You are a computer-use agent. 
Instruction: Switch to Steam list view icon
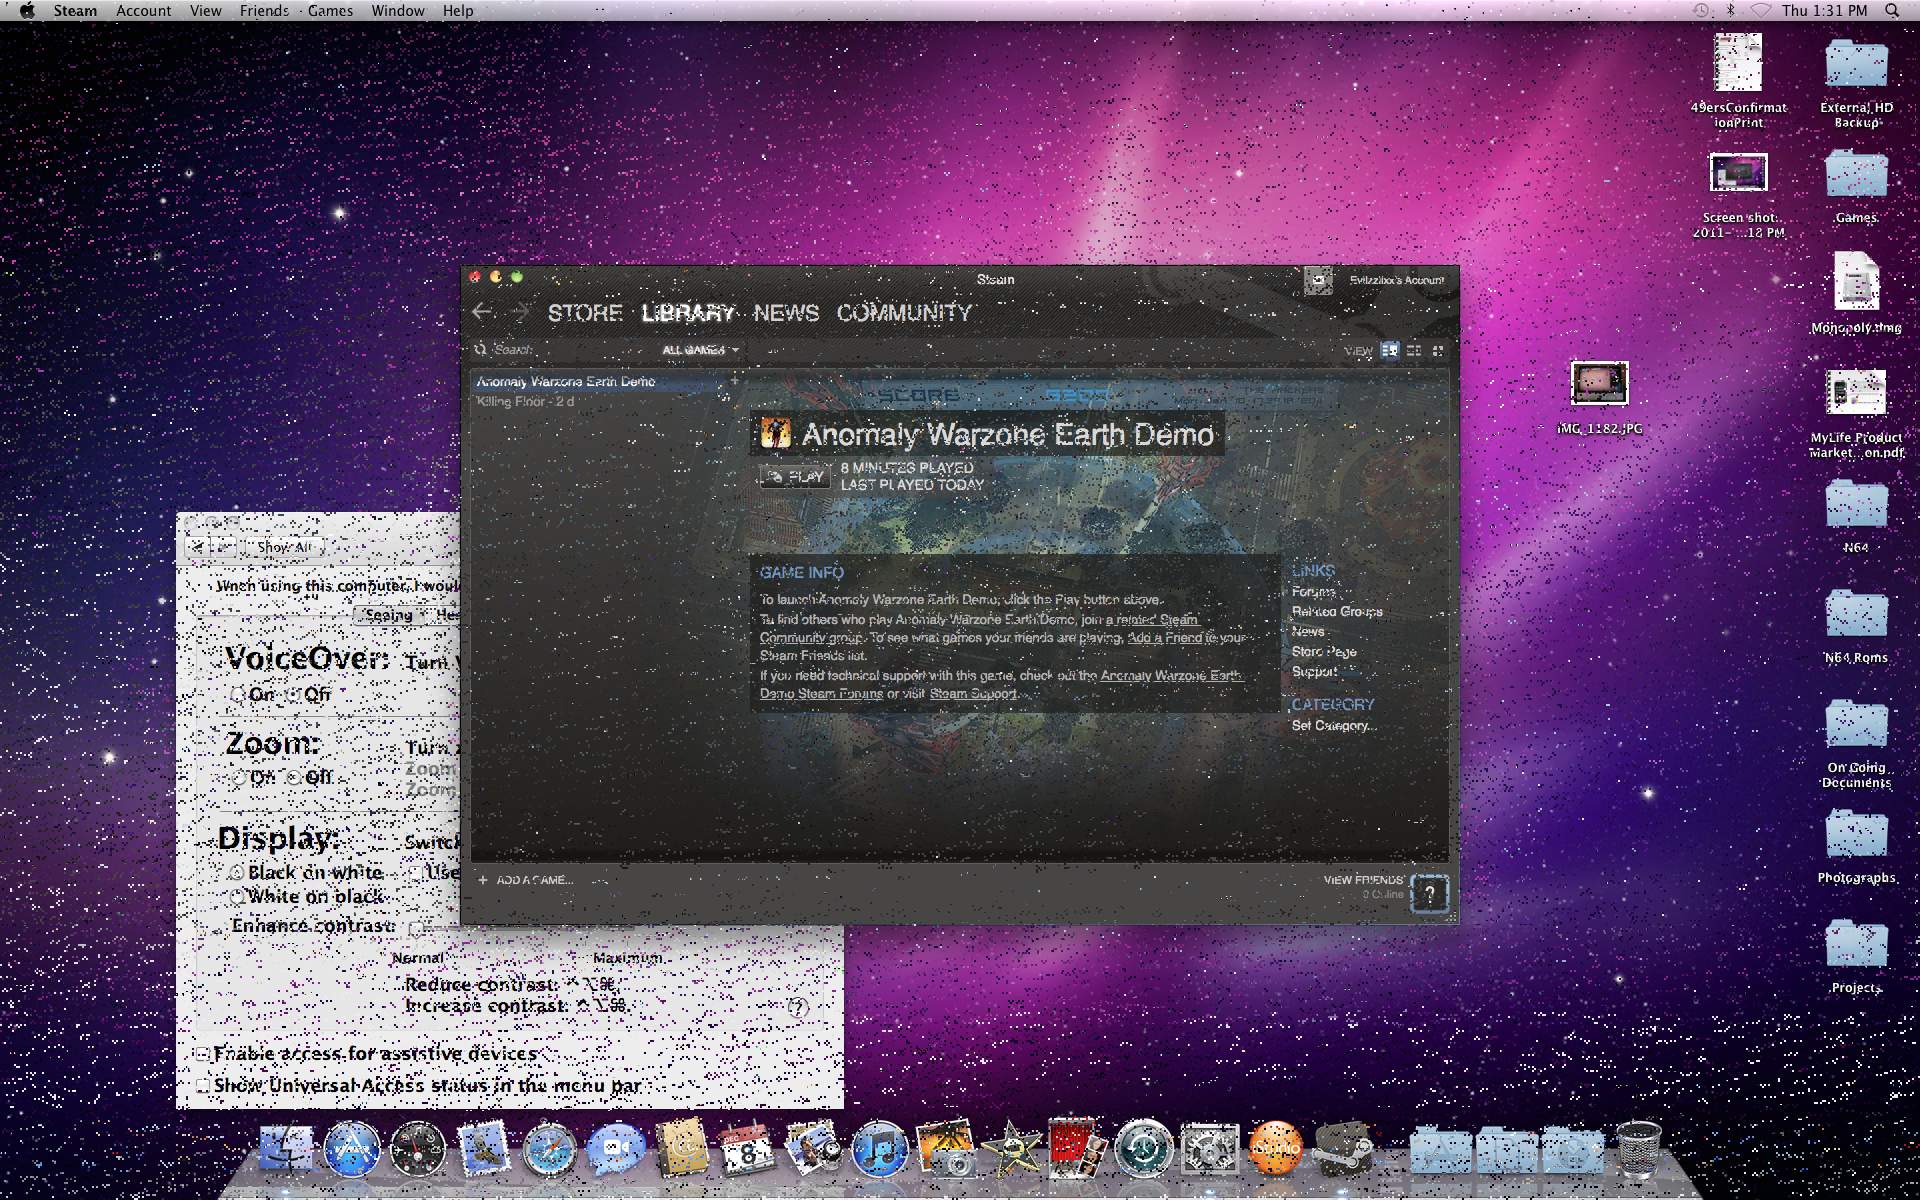tap(1414, 350)
